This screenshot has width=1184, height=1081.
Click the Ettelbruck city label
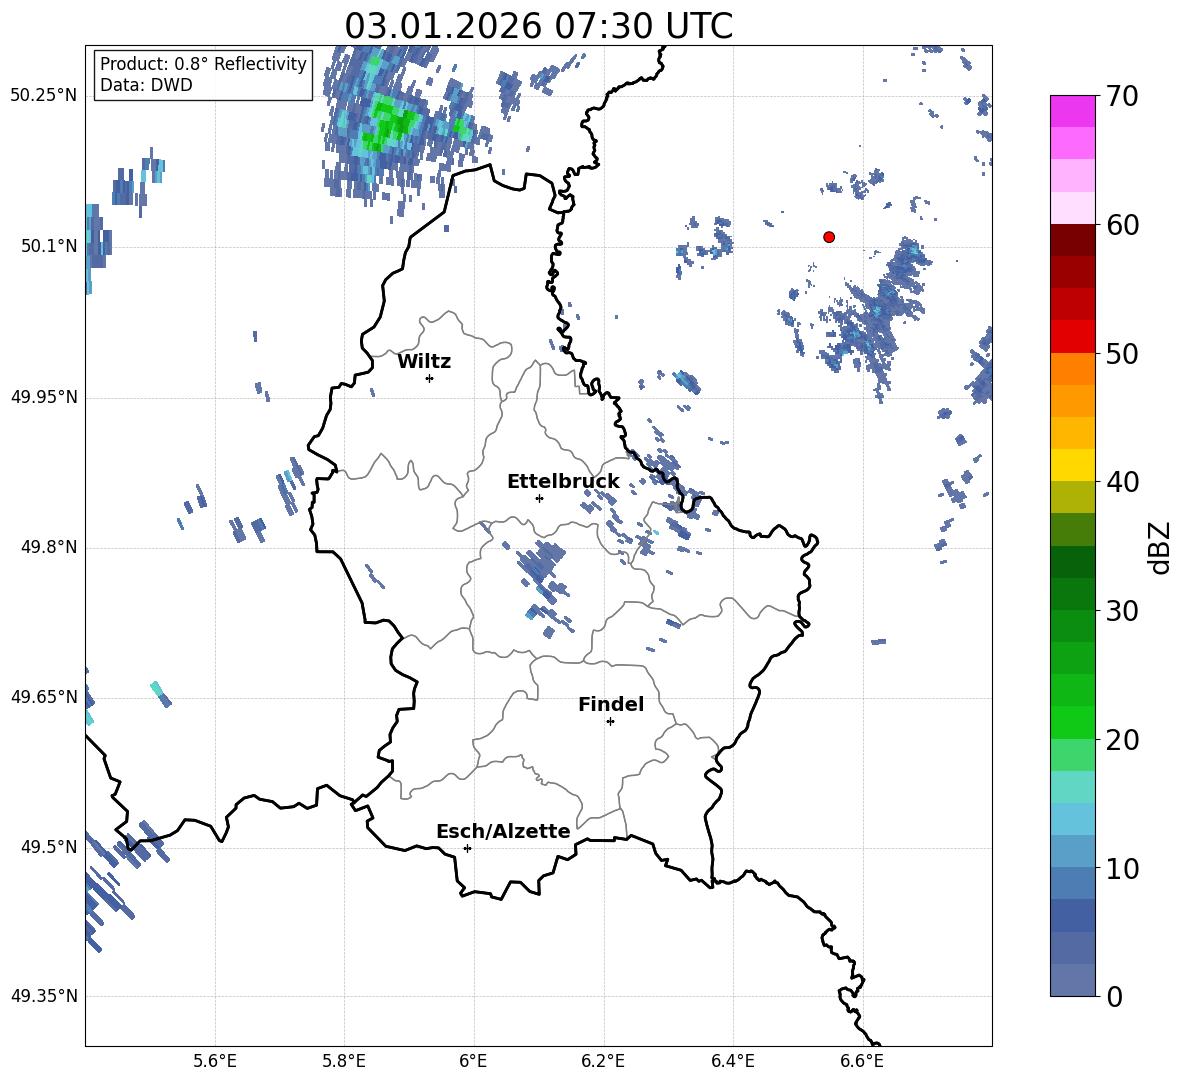[563, 482]
